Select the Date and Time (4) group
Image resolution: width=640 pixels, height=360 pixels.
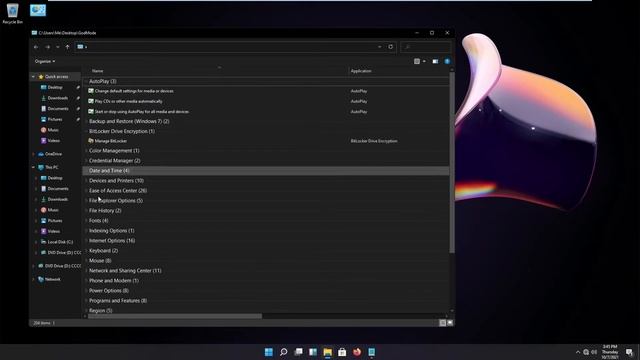point(109,171)
